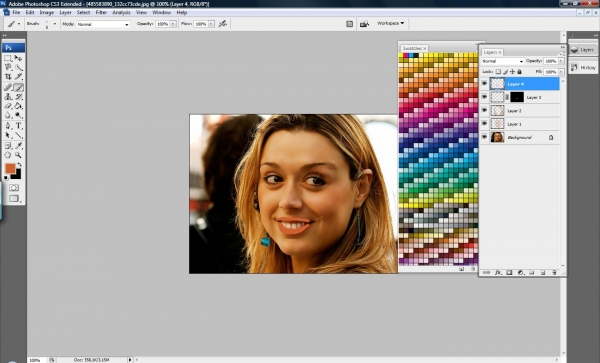600x363 pixels.
Task: Open the File menu
Action: coord(16,13)
